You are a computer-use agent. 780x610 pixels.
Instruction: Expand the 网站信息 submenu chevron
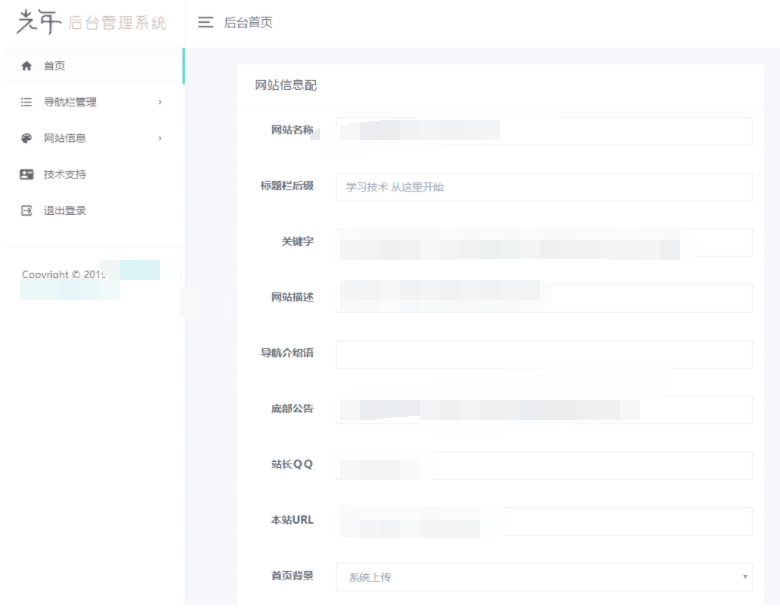(x=160, y=138)
